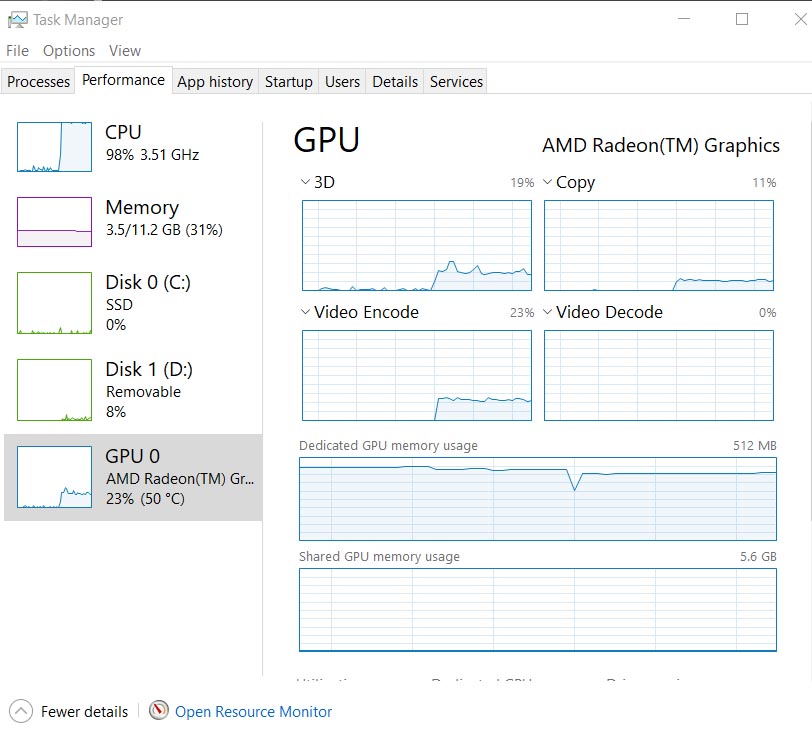Click the Fewer details up-arrow icon
Image resolution: width=812 pixels, height=729 pixels.
point(21,711)
